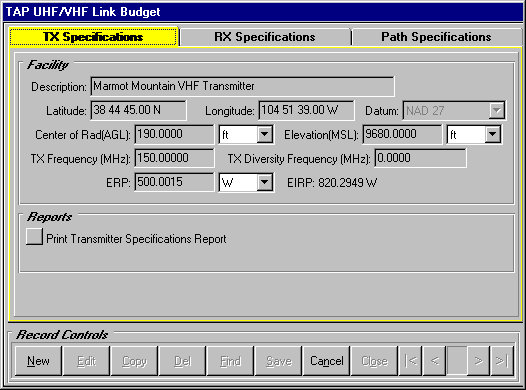This screenshot has height=390, width=526.
Task: Click the Copy record button
Action: click(x=134, y=361)
